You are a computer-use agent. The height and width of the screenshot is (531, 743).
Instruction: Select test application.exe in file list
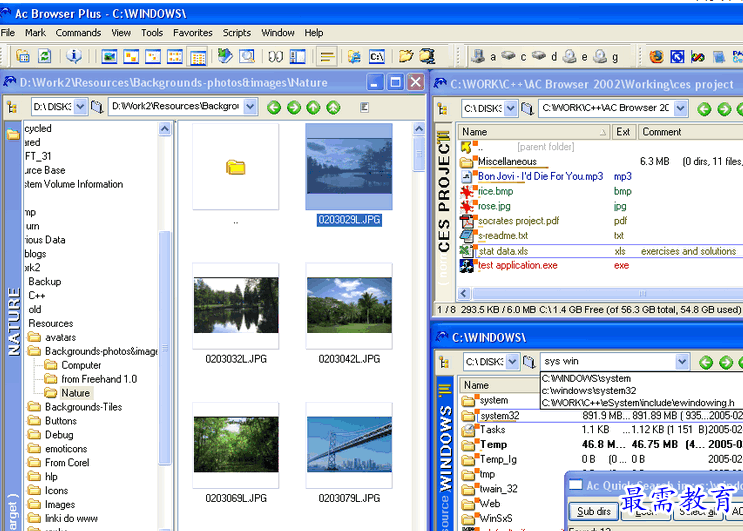coord(517,265)
